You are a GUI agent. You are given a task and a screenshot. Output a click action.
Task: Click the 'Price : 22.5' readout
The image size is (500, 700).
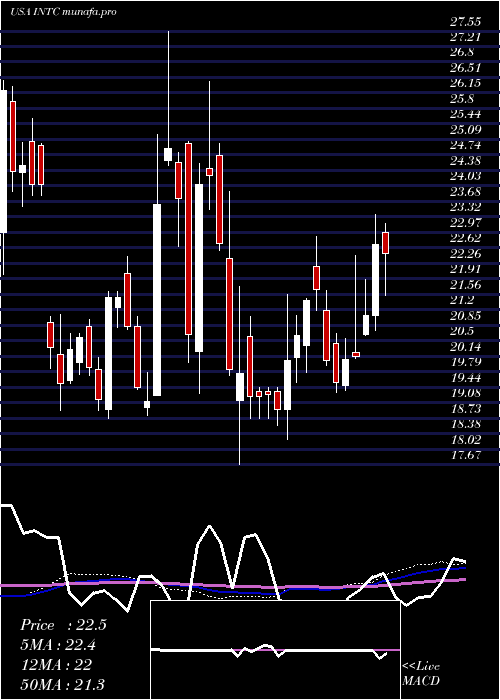click(63, 625)
